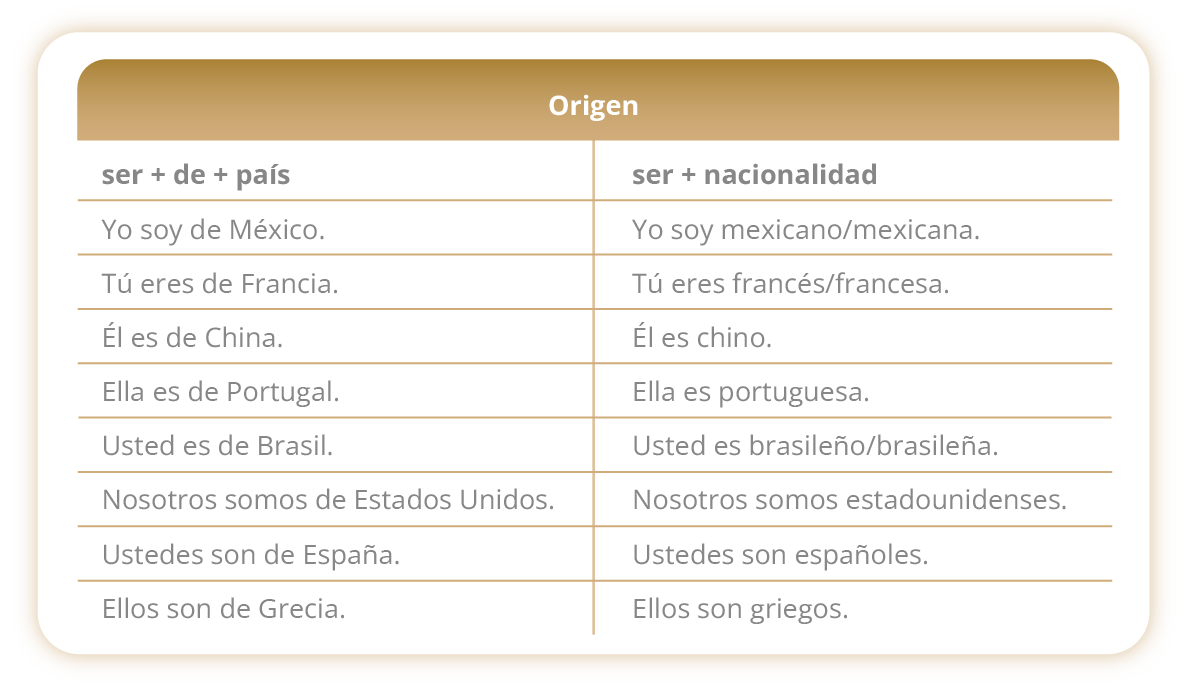
Task: Click the cell 'Yo soy mexicano/mexicana.'
Action: pos(806,229)
